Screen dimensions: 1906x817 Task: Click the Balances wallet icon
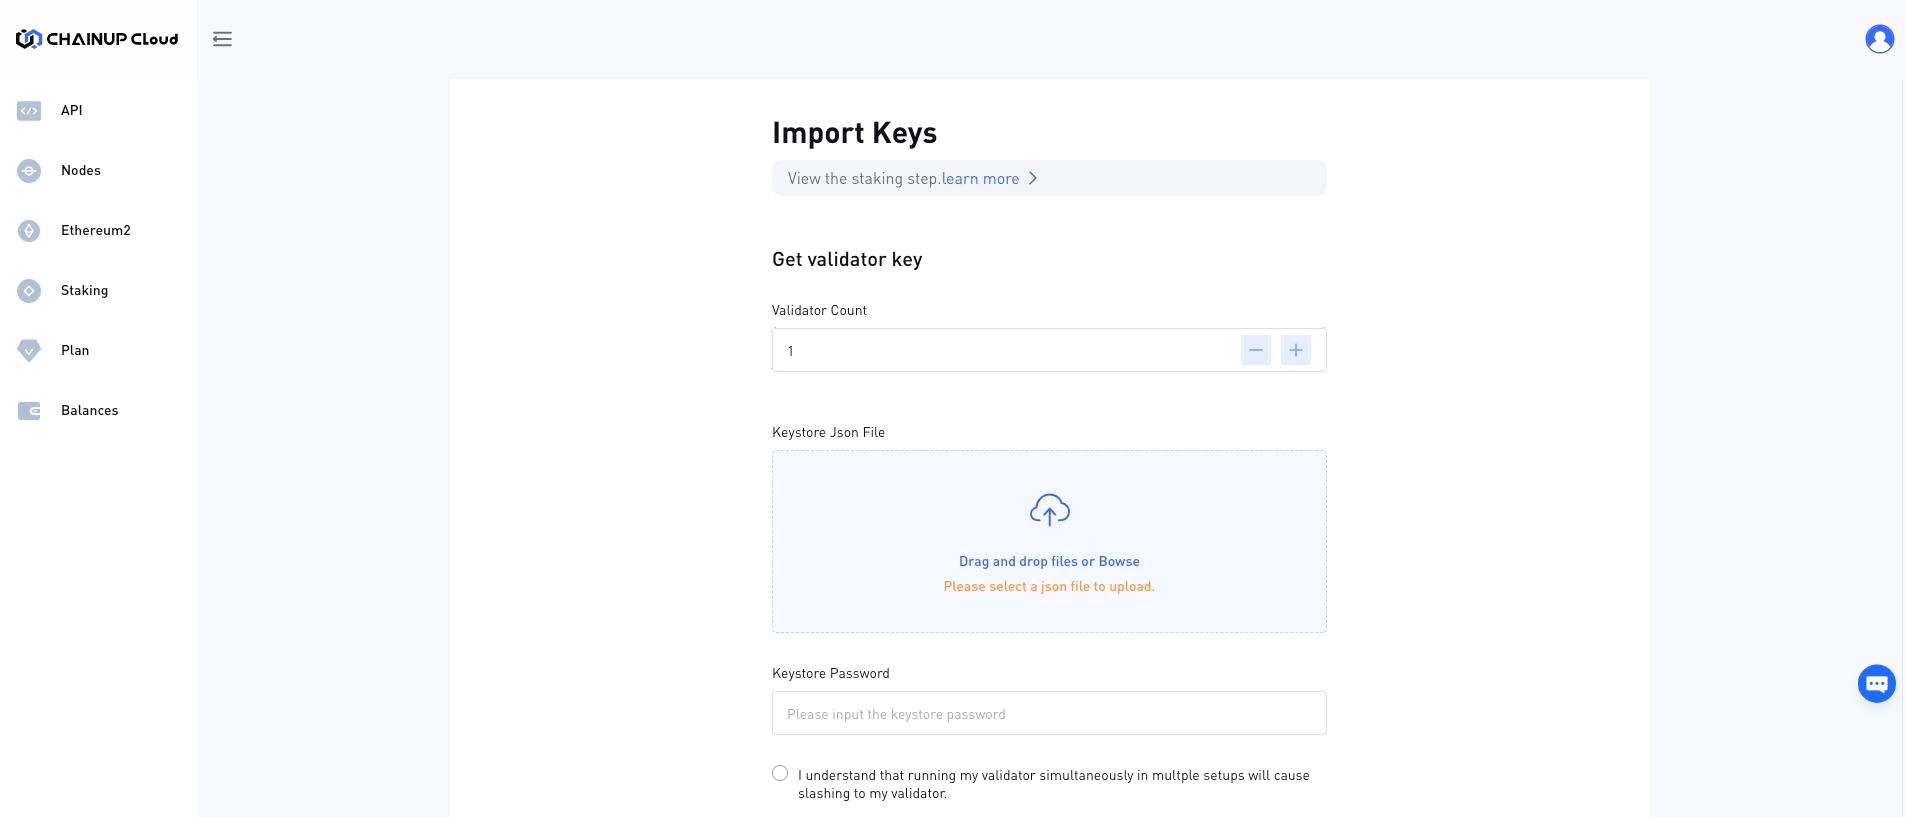click(x=29, y=411)
